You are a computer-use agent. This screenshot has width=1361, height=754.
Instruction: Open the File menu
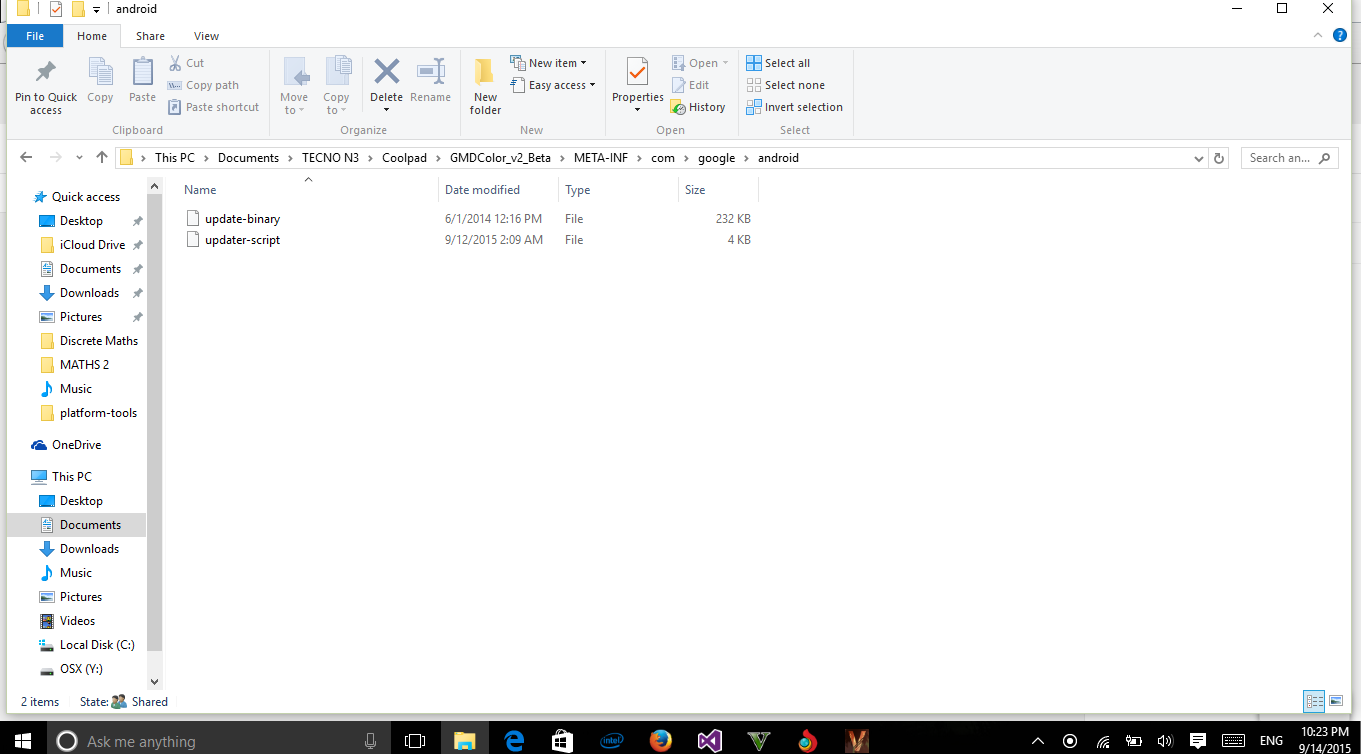pyautogui.click(x=34, y=35)
